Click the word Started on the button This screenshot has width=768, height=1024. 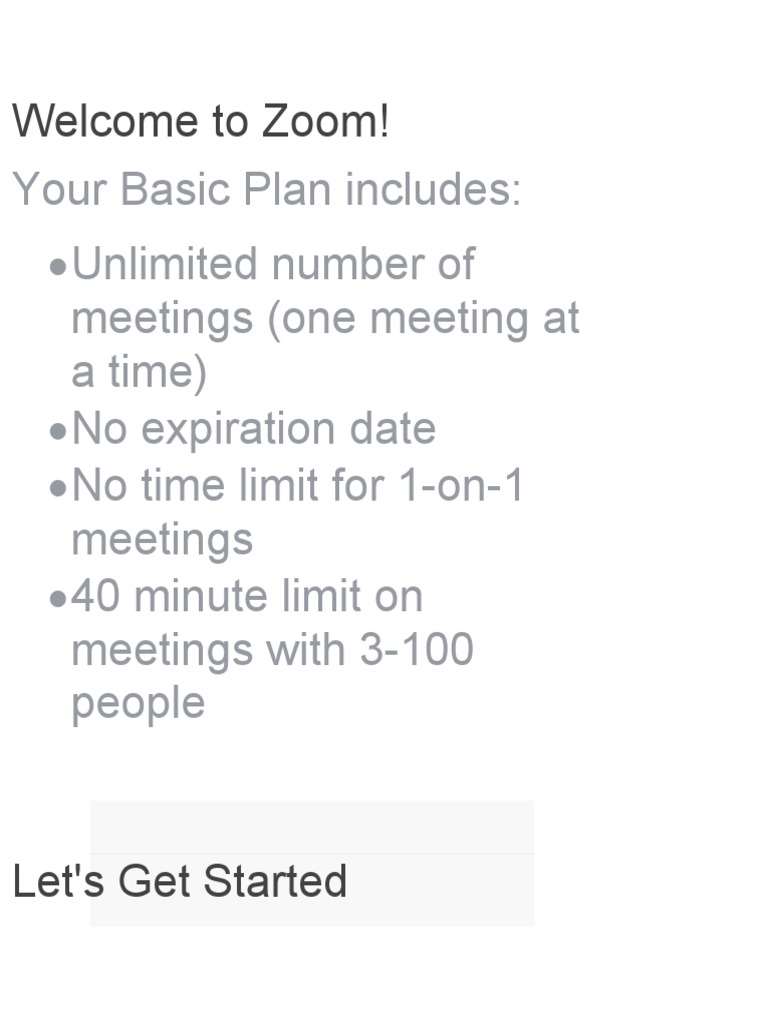tap(275, 882)
